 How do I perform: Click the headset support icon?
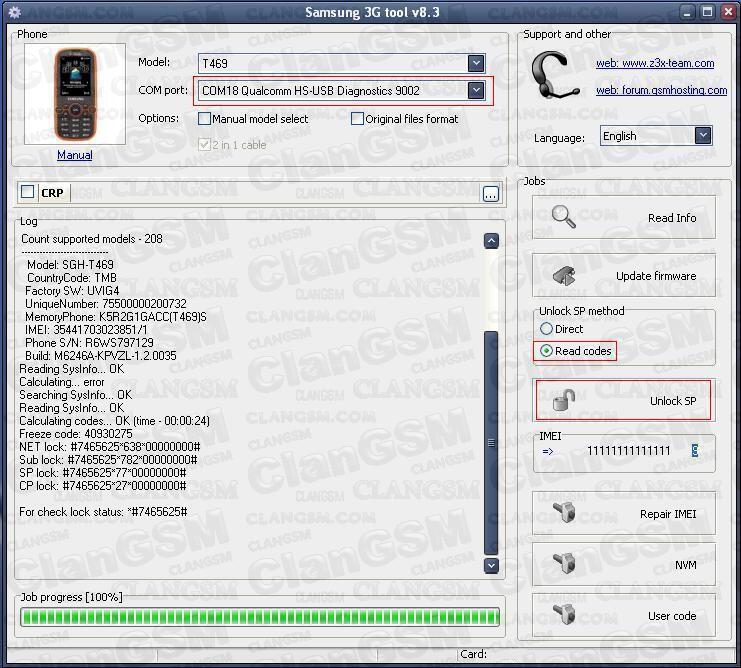[x=554, y=76]
